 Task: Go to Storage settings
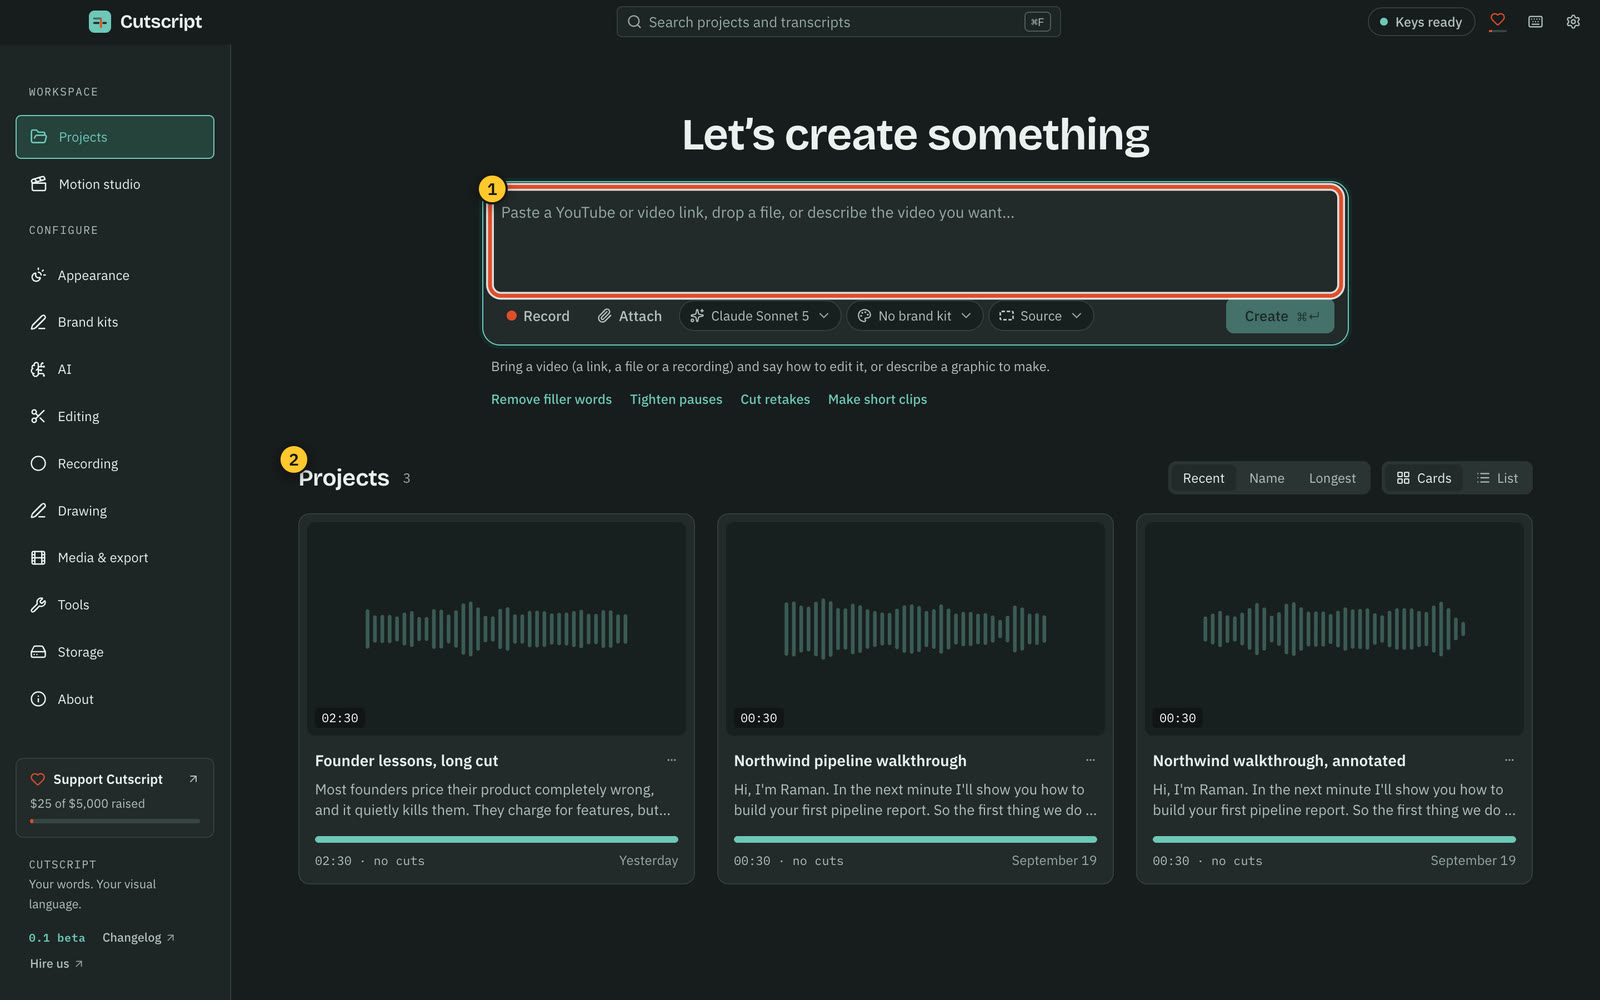click(x=115, y=651)
